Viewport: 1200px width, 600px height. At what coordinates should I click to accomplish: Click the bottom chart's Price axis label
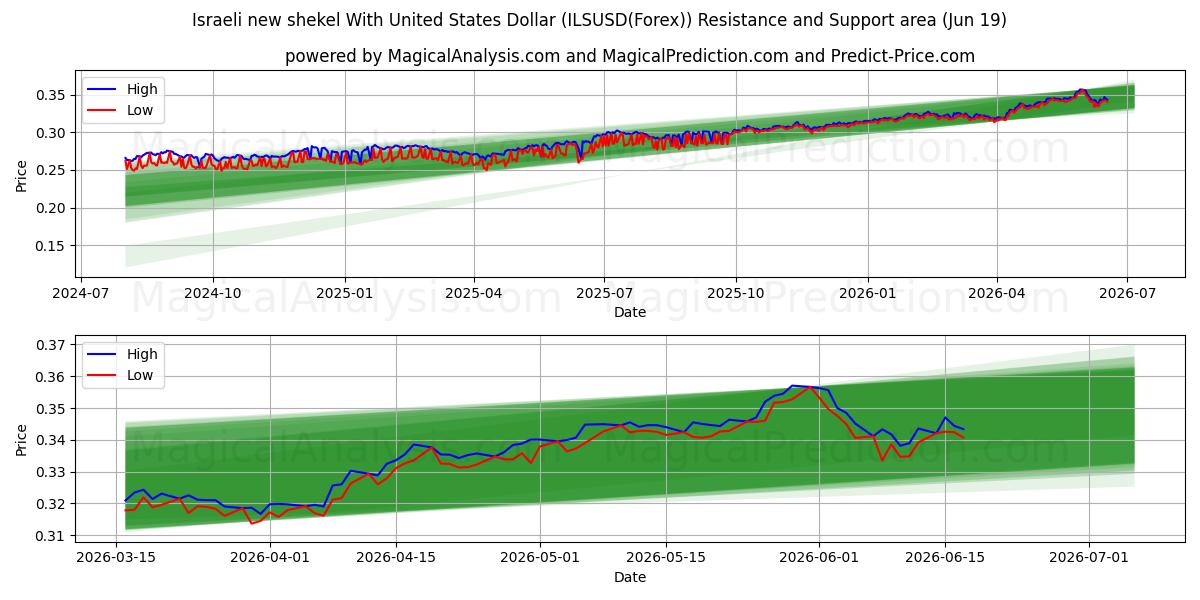coord(22,440)
